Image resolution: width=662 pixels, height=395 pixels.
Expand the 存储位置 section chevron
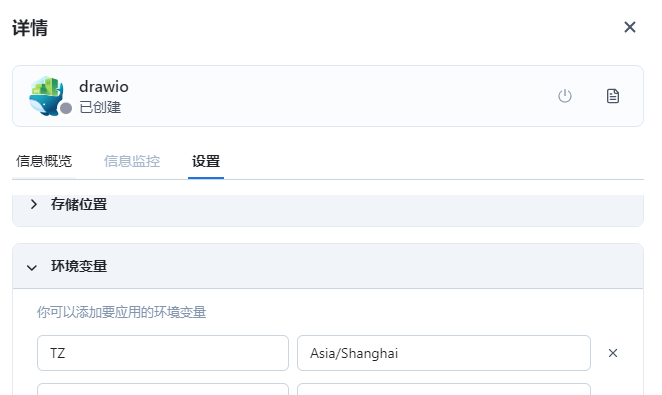34,205
